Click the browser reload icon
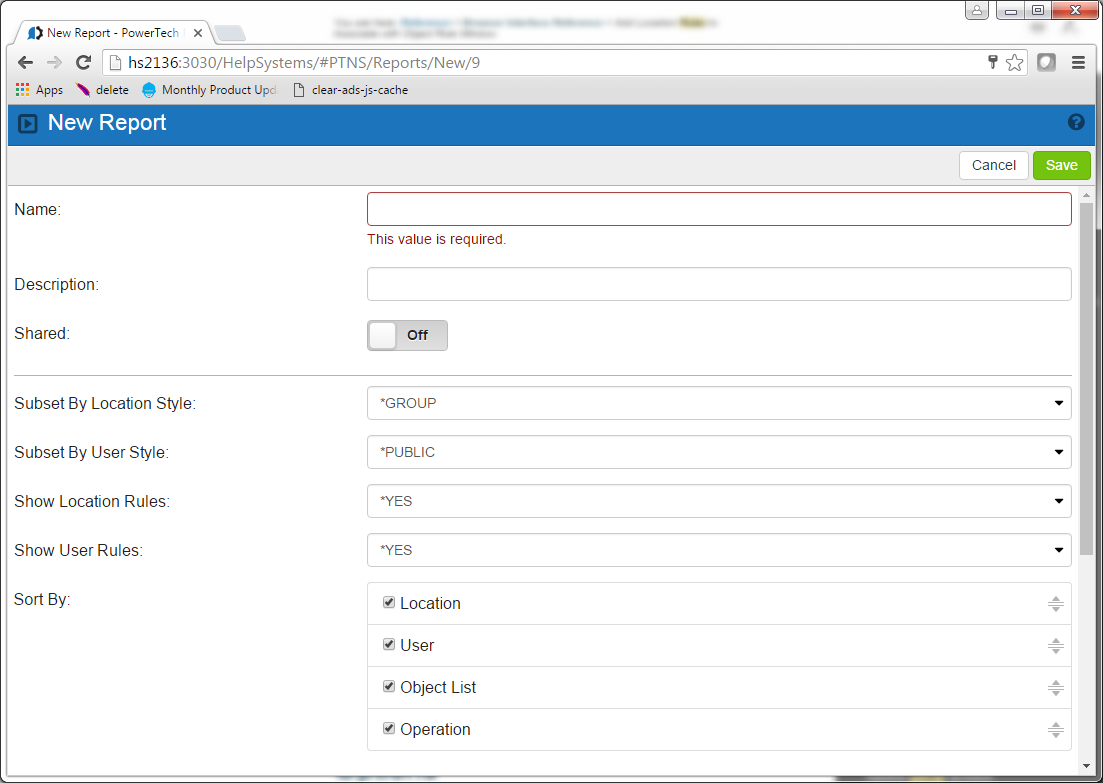 (84, 63)
